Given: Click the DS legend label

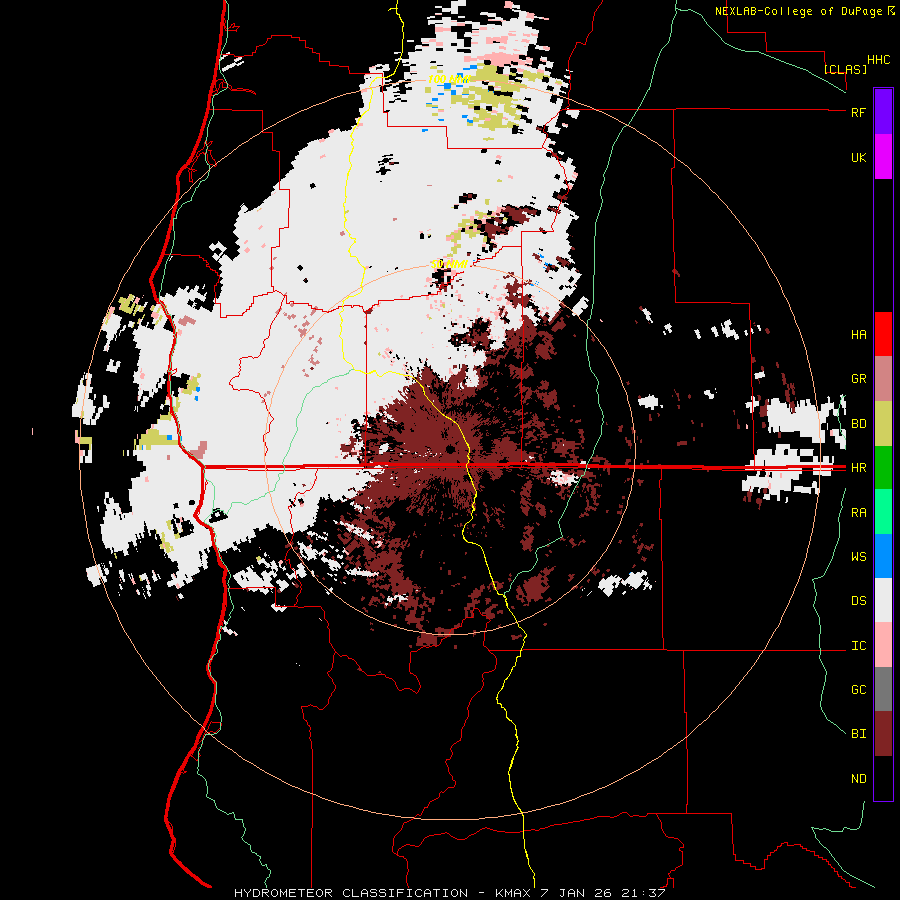Looking at the screenshot, I should pos(858,601).
